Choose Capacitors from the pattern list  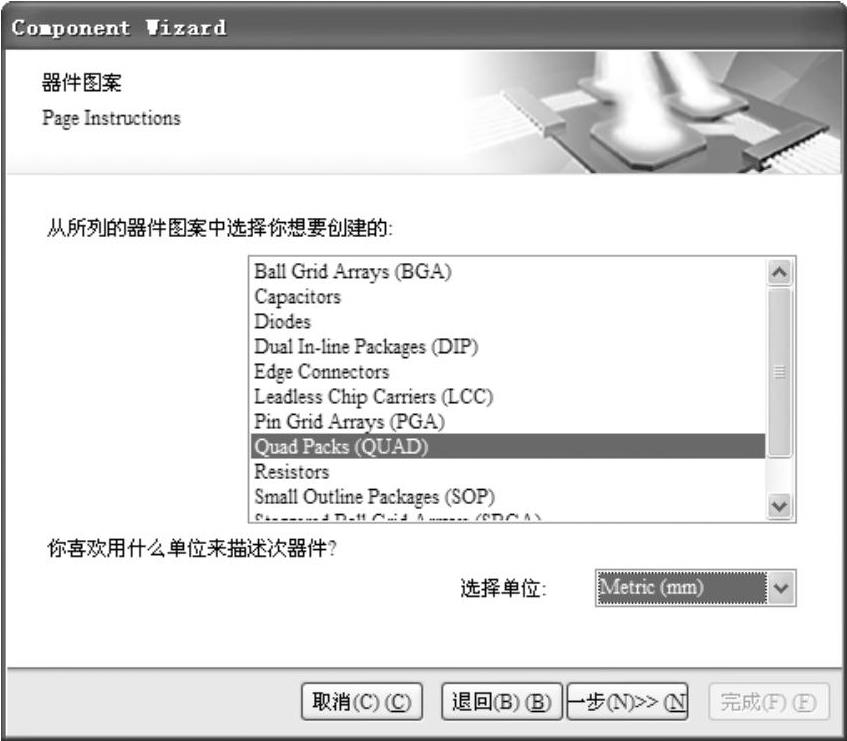[508, 297]
